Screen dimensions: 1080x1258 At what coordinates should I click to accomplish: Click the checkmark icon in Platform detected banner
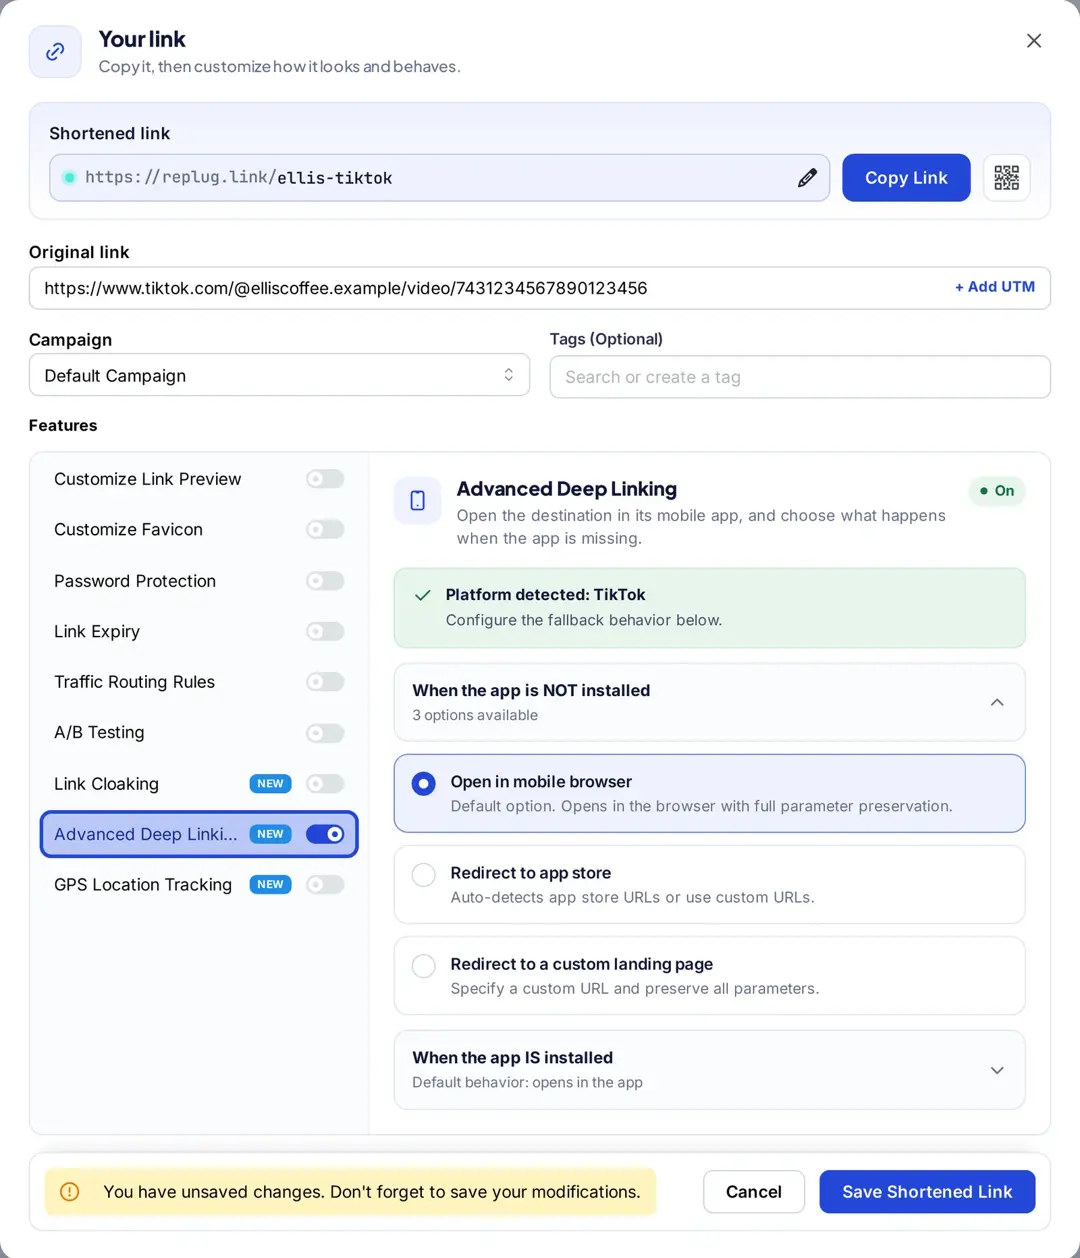pyautogui.click(x=423, y=595)
